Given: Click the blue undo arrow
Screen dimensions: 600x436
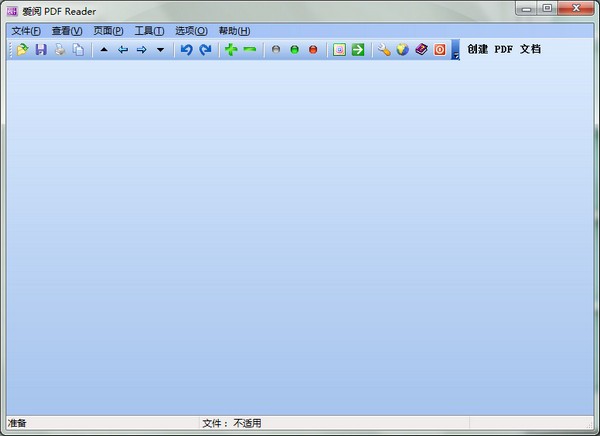Looking at the screenshot, I should click(186, 50).
